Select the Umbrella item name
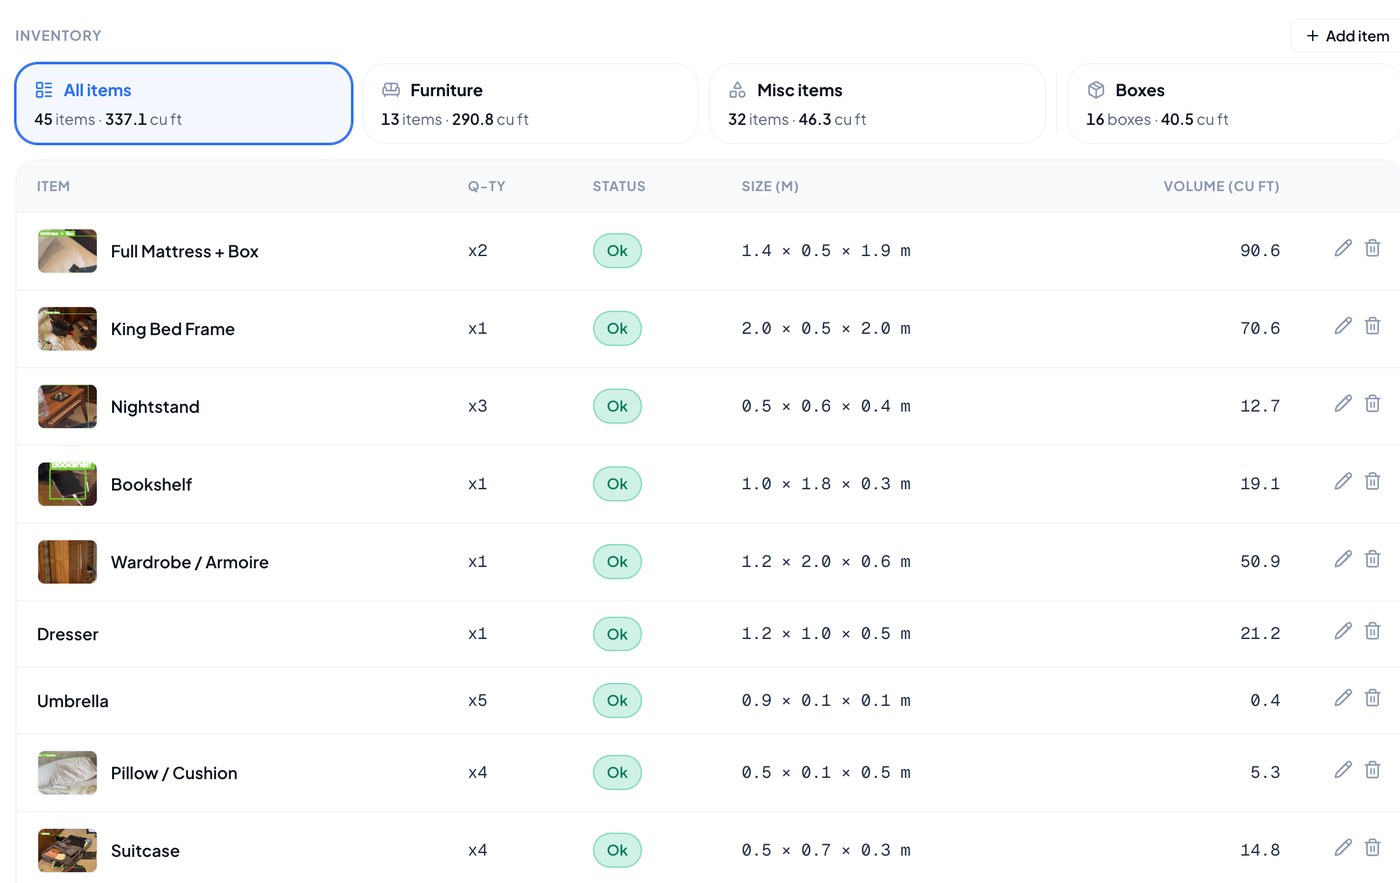 pyautogui.click(x=73, y=701)
